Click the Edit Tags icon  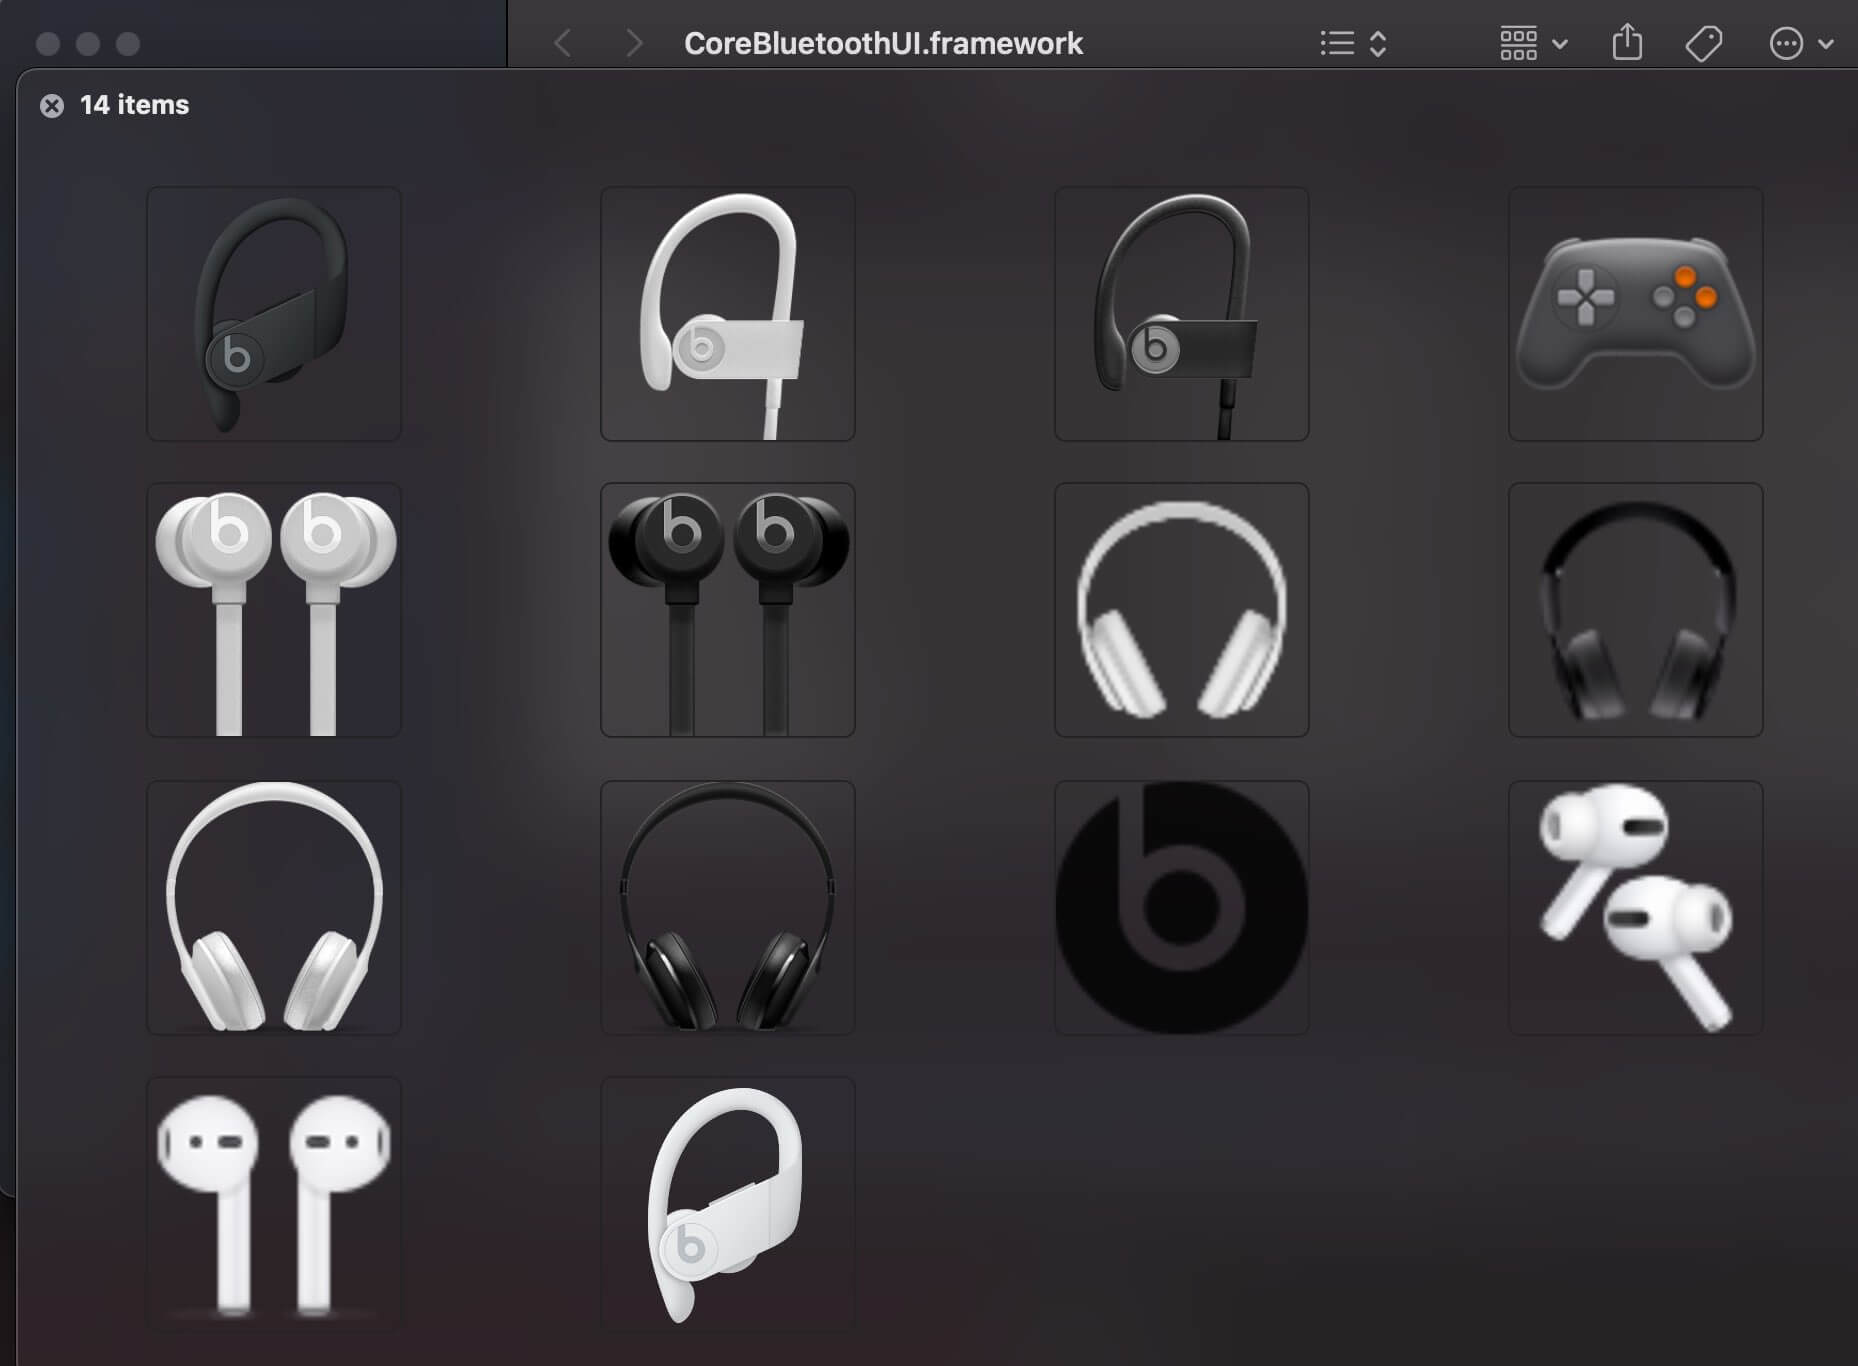1704,43
